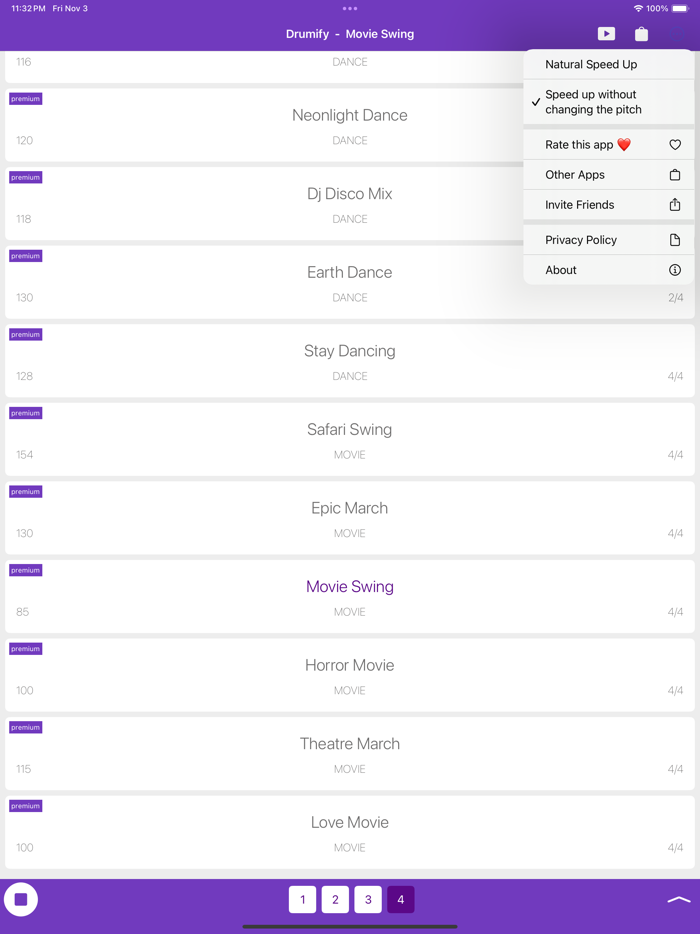The width and height of the screenshot is (700, 934).
Task: Click the 154 tempo value of Safari Swing
Action: point(24,455)
